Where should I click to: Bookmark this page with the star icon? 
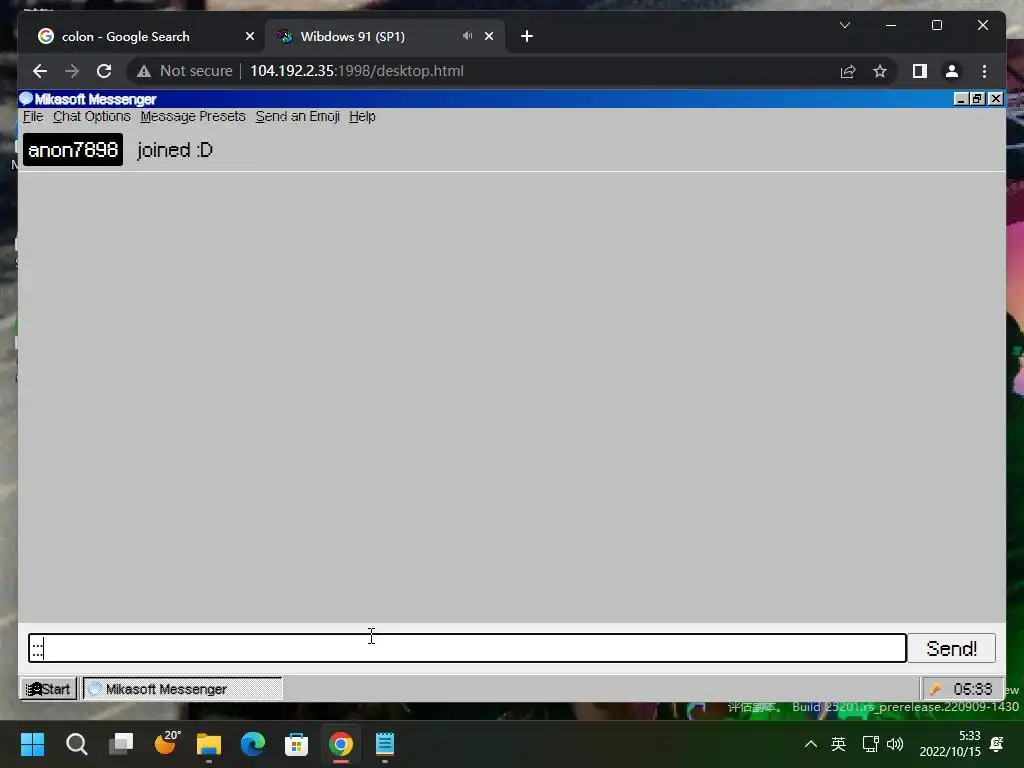point(880,71)
